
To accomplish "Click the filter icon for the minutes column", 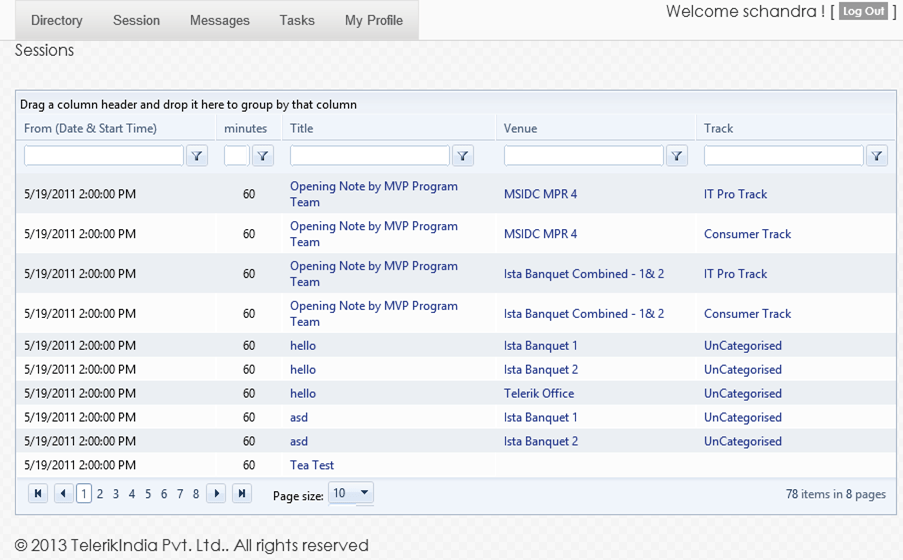I will click(263, 156).
